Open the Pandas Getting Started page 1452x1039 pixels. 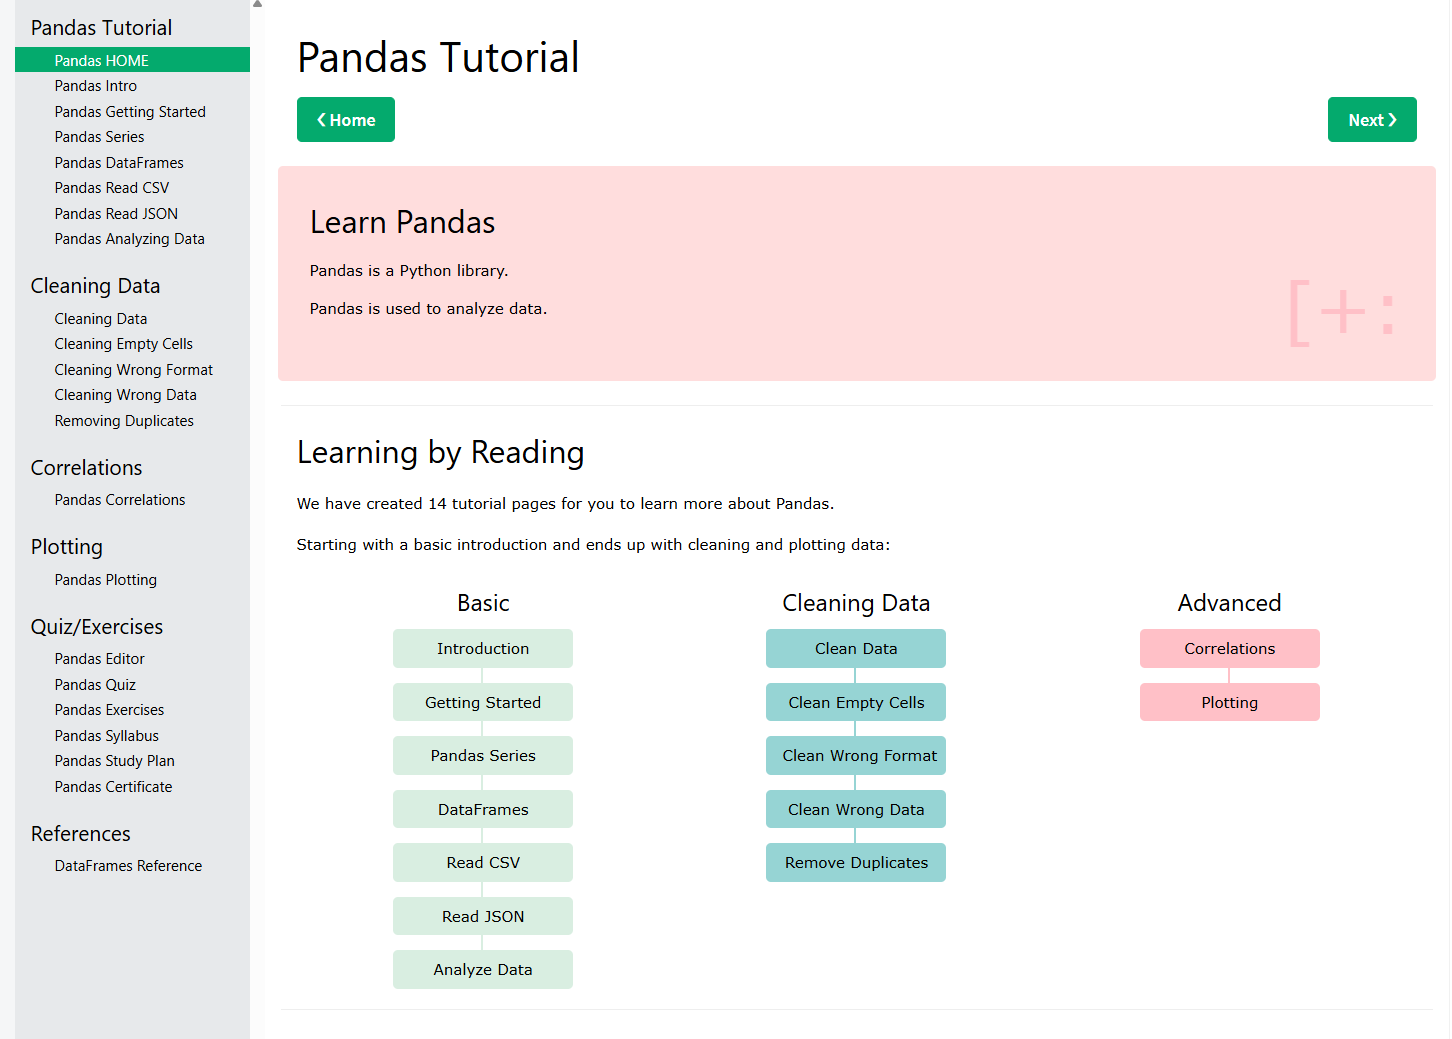tap(130, 111)
